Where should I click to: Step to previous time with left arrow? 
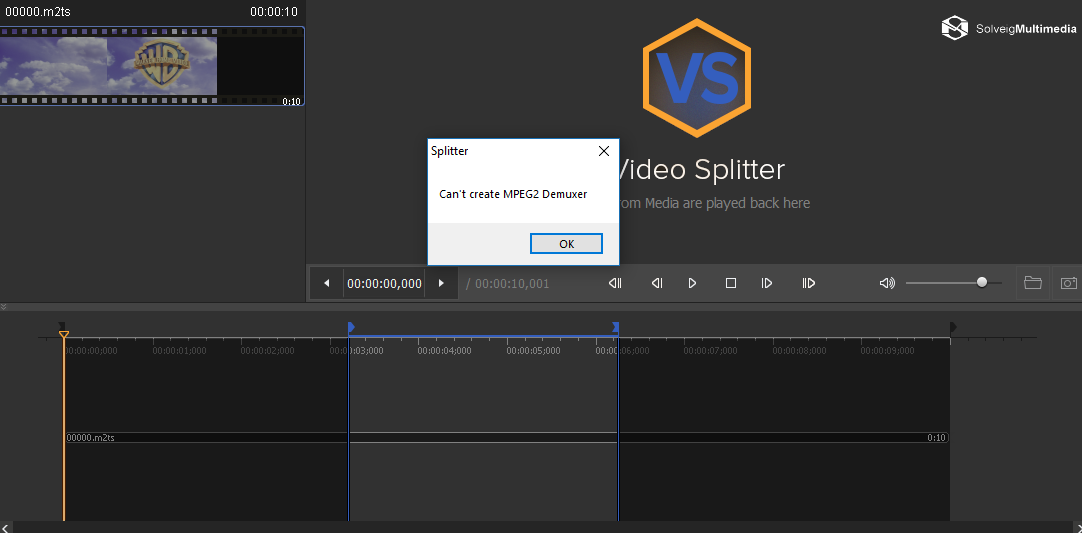[326, 283]
